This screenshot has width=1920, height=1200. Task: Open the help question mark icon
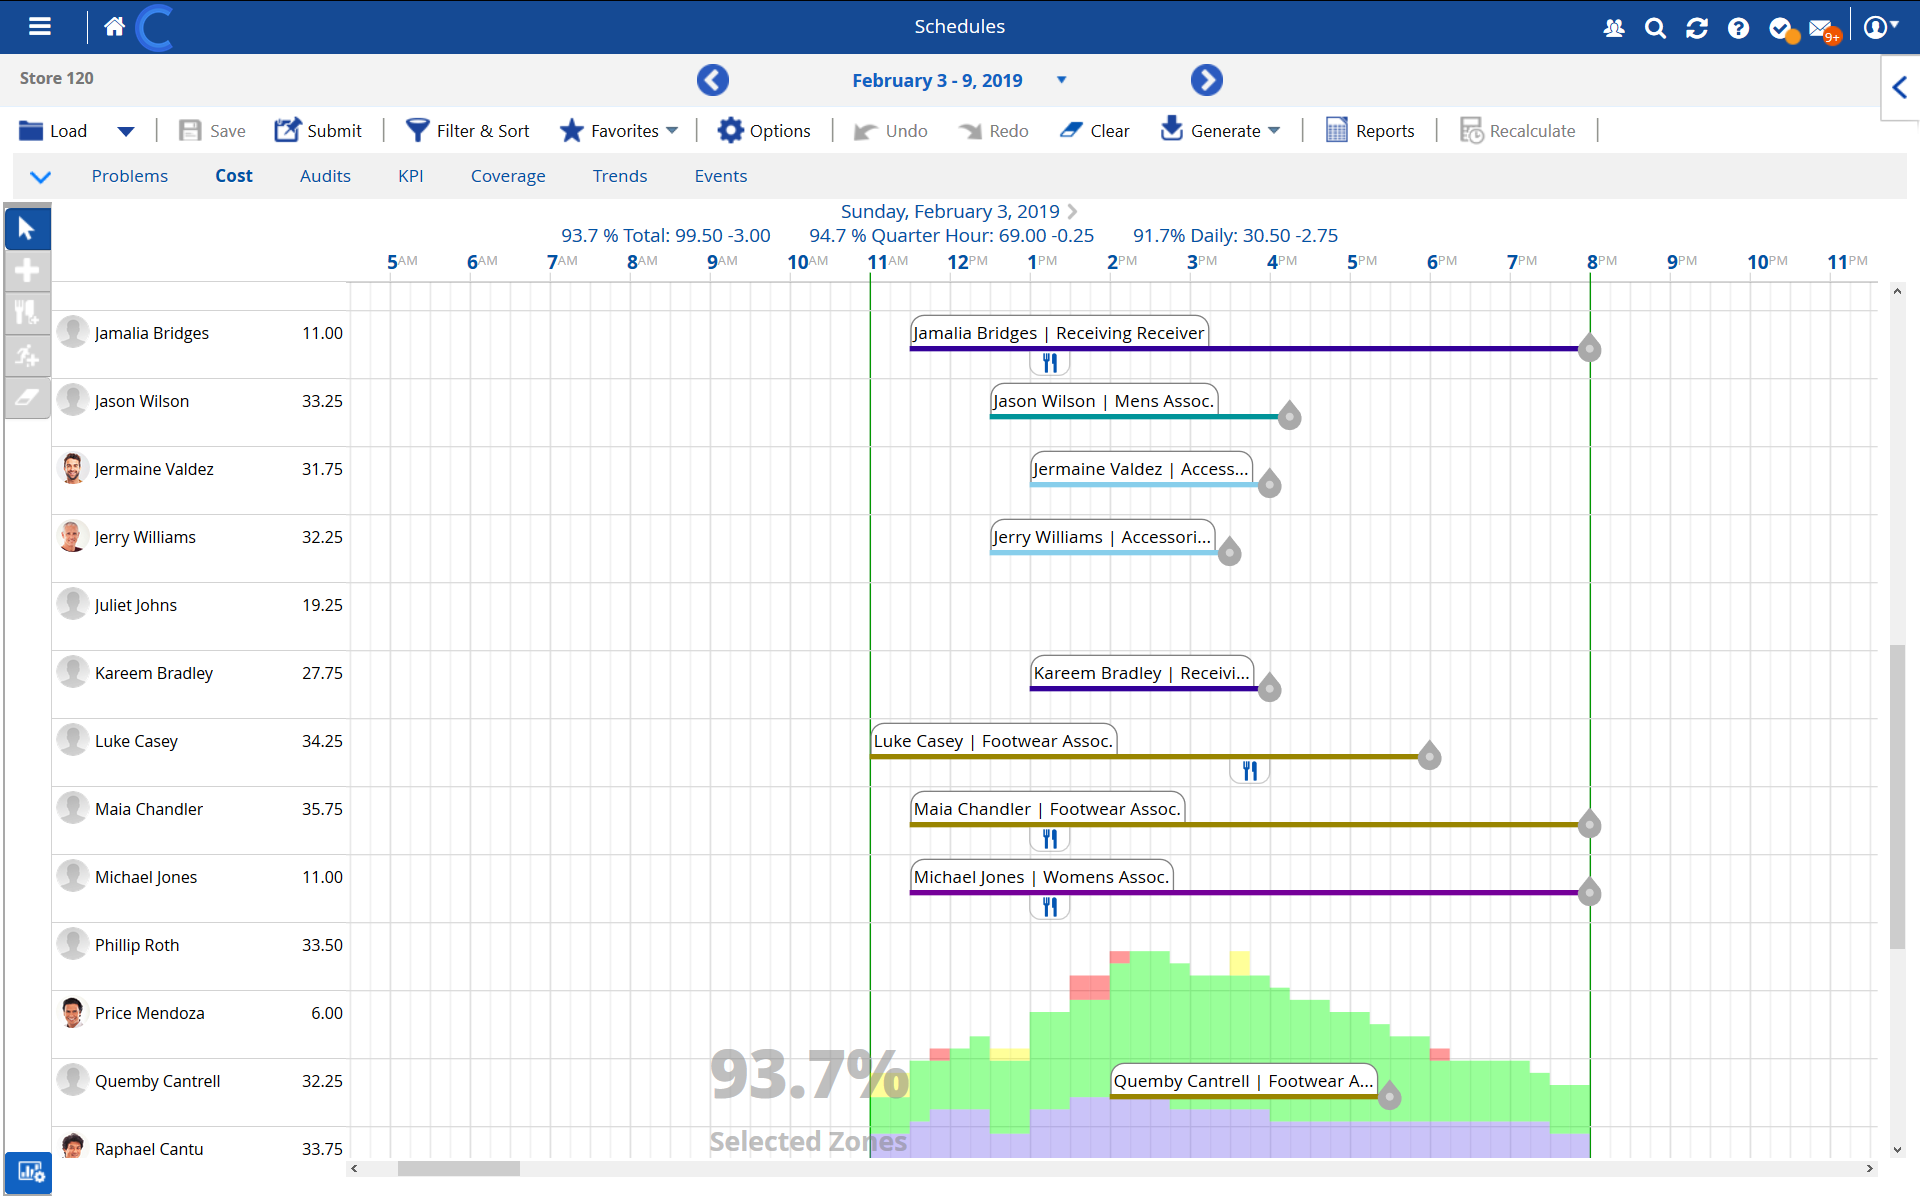click(x=1739, y=28)
